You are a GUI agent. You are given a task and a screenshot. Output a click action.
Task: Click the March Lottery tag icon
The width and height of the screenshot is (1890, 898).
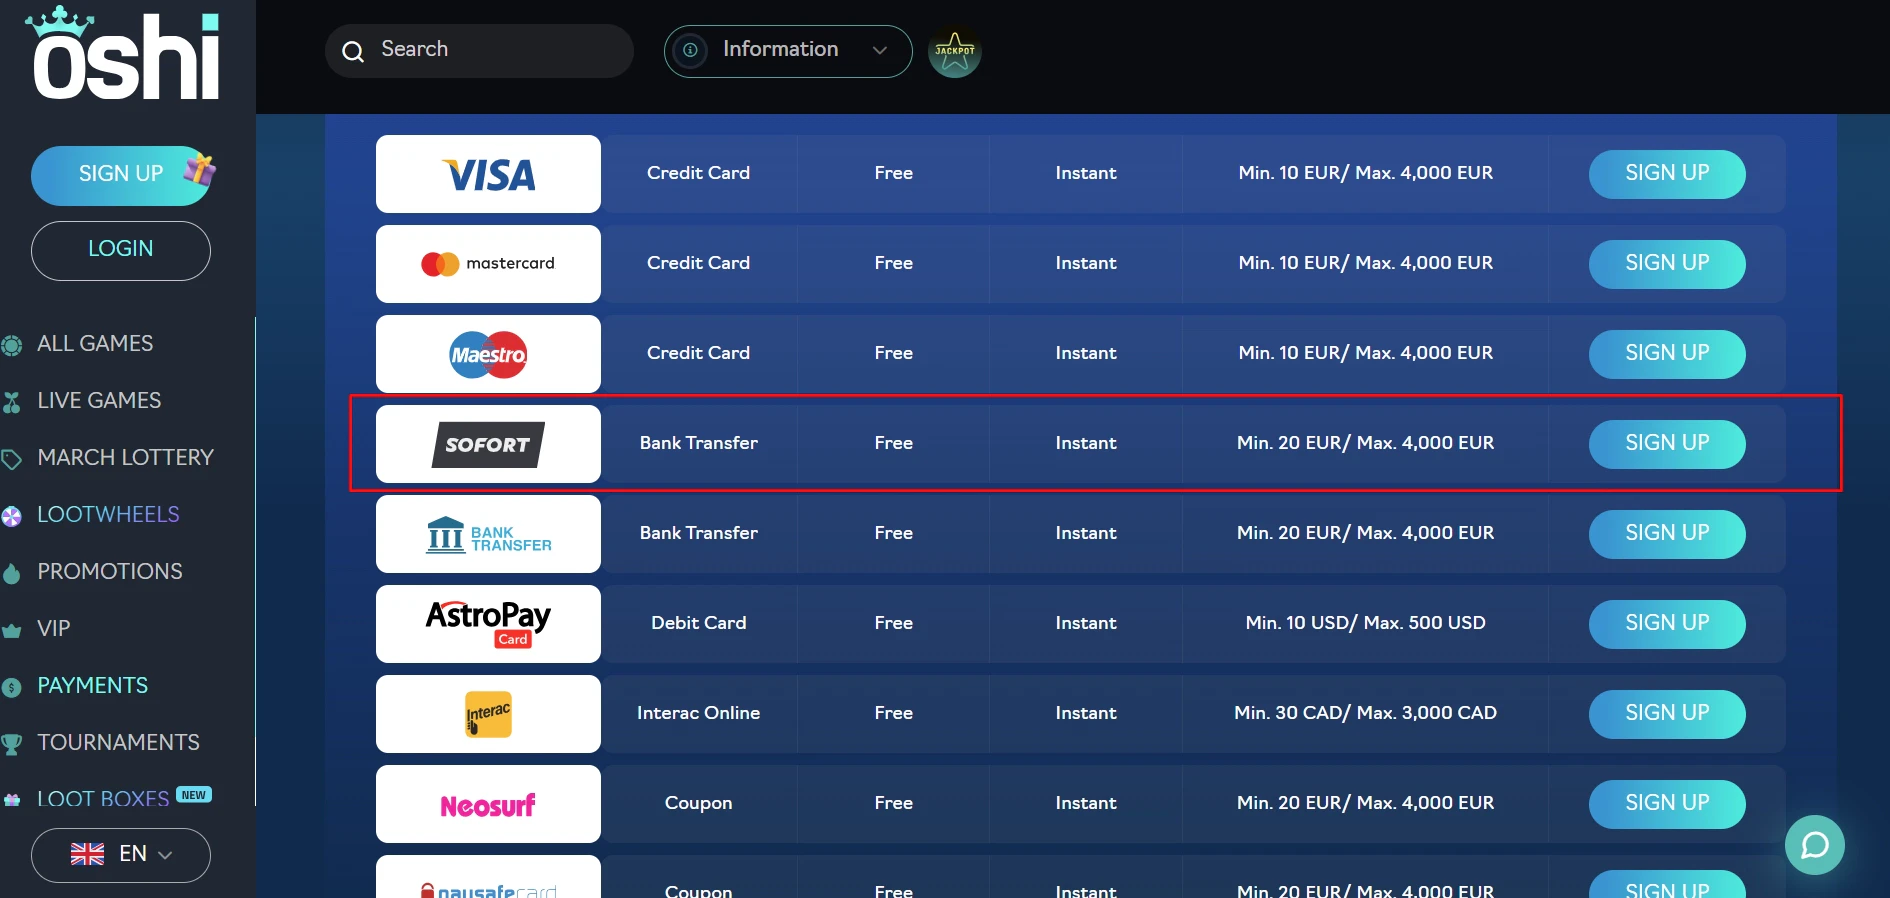pos(12,459)
